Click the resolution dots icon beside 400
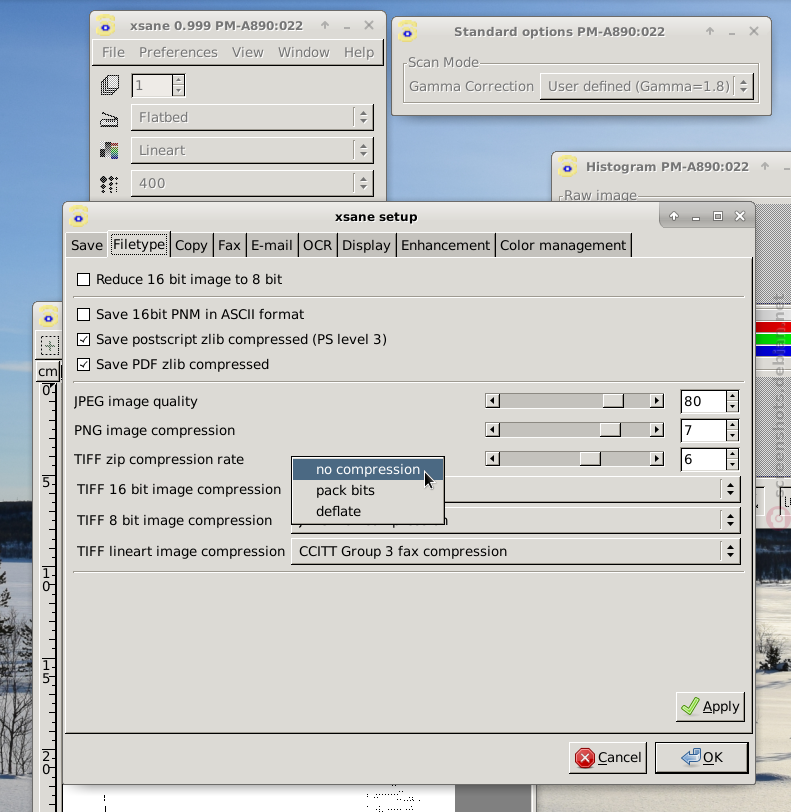 pyautogui.click(x=109, y=184)
